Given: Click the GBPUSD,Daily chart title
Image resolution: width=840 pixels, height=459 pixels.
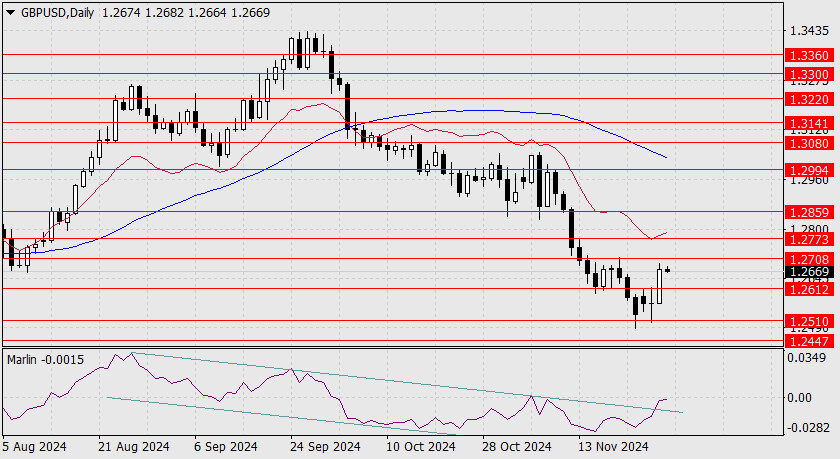Looking at the screenshot, I should point(58,13).
